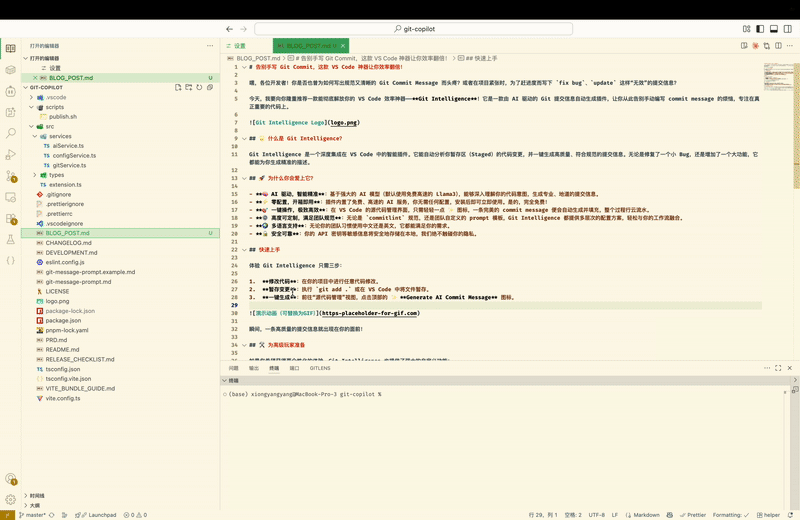Viewport: 800px width, 520px height.
Task: Collapse all folders in explorer
Action: (x=210, y=87)
